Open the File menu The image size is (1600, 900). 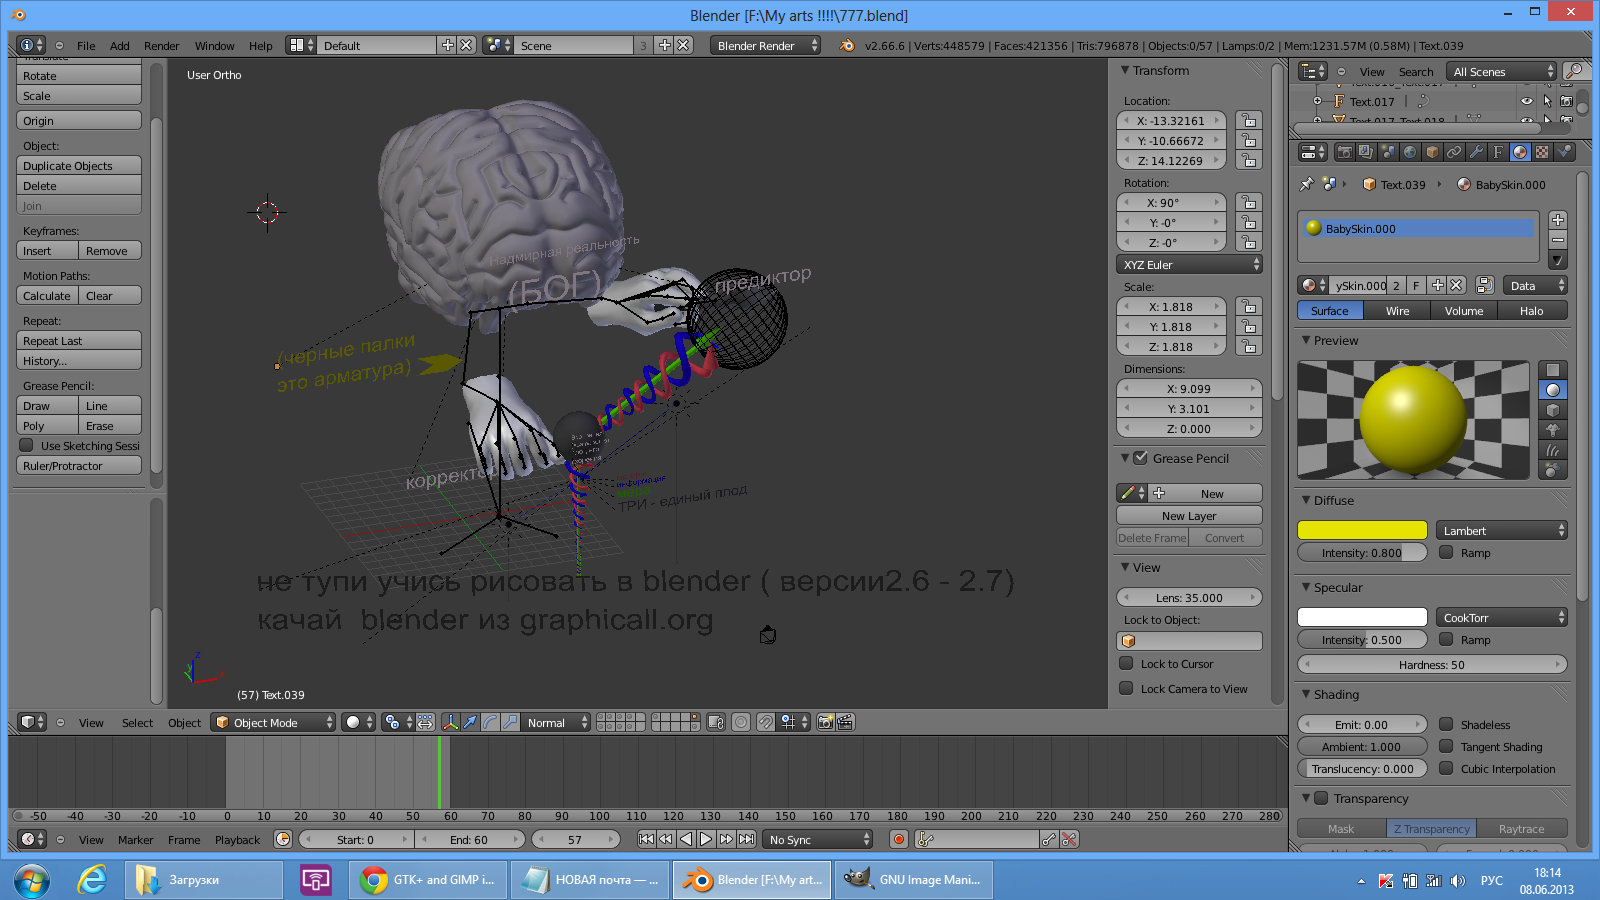point(86,45)
